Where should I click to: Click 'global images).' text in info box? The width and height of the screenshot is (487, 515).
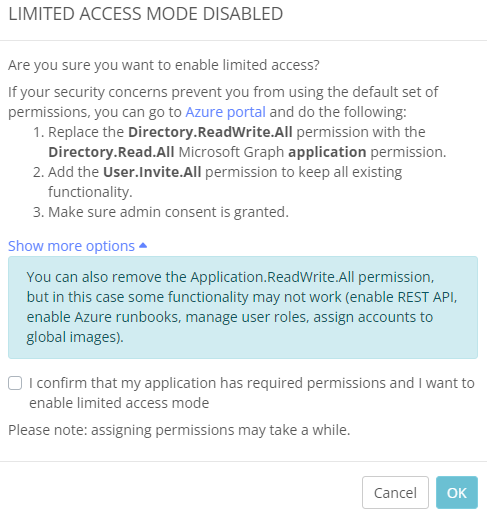[x=75, y=337]
